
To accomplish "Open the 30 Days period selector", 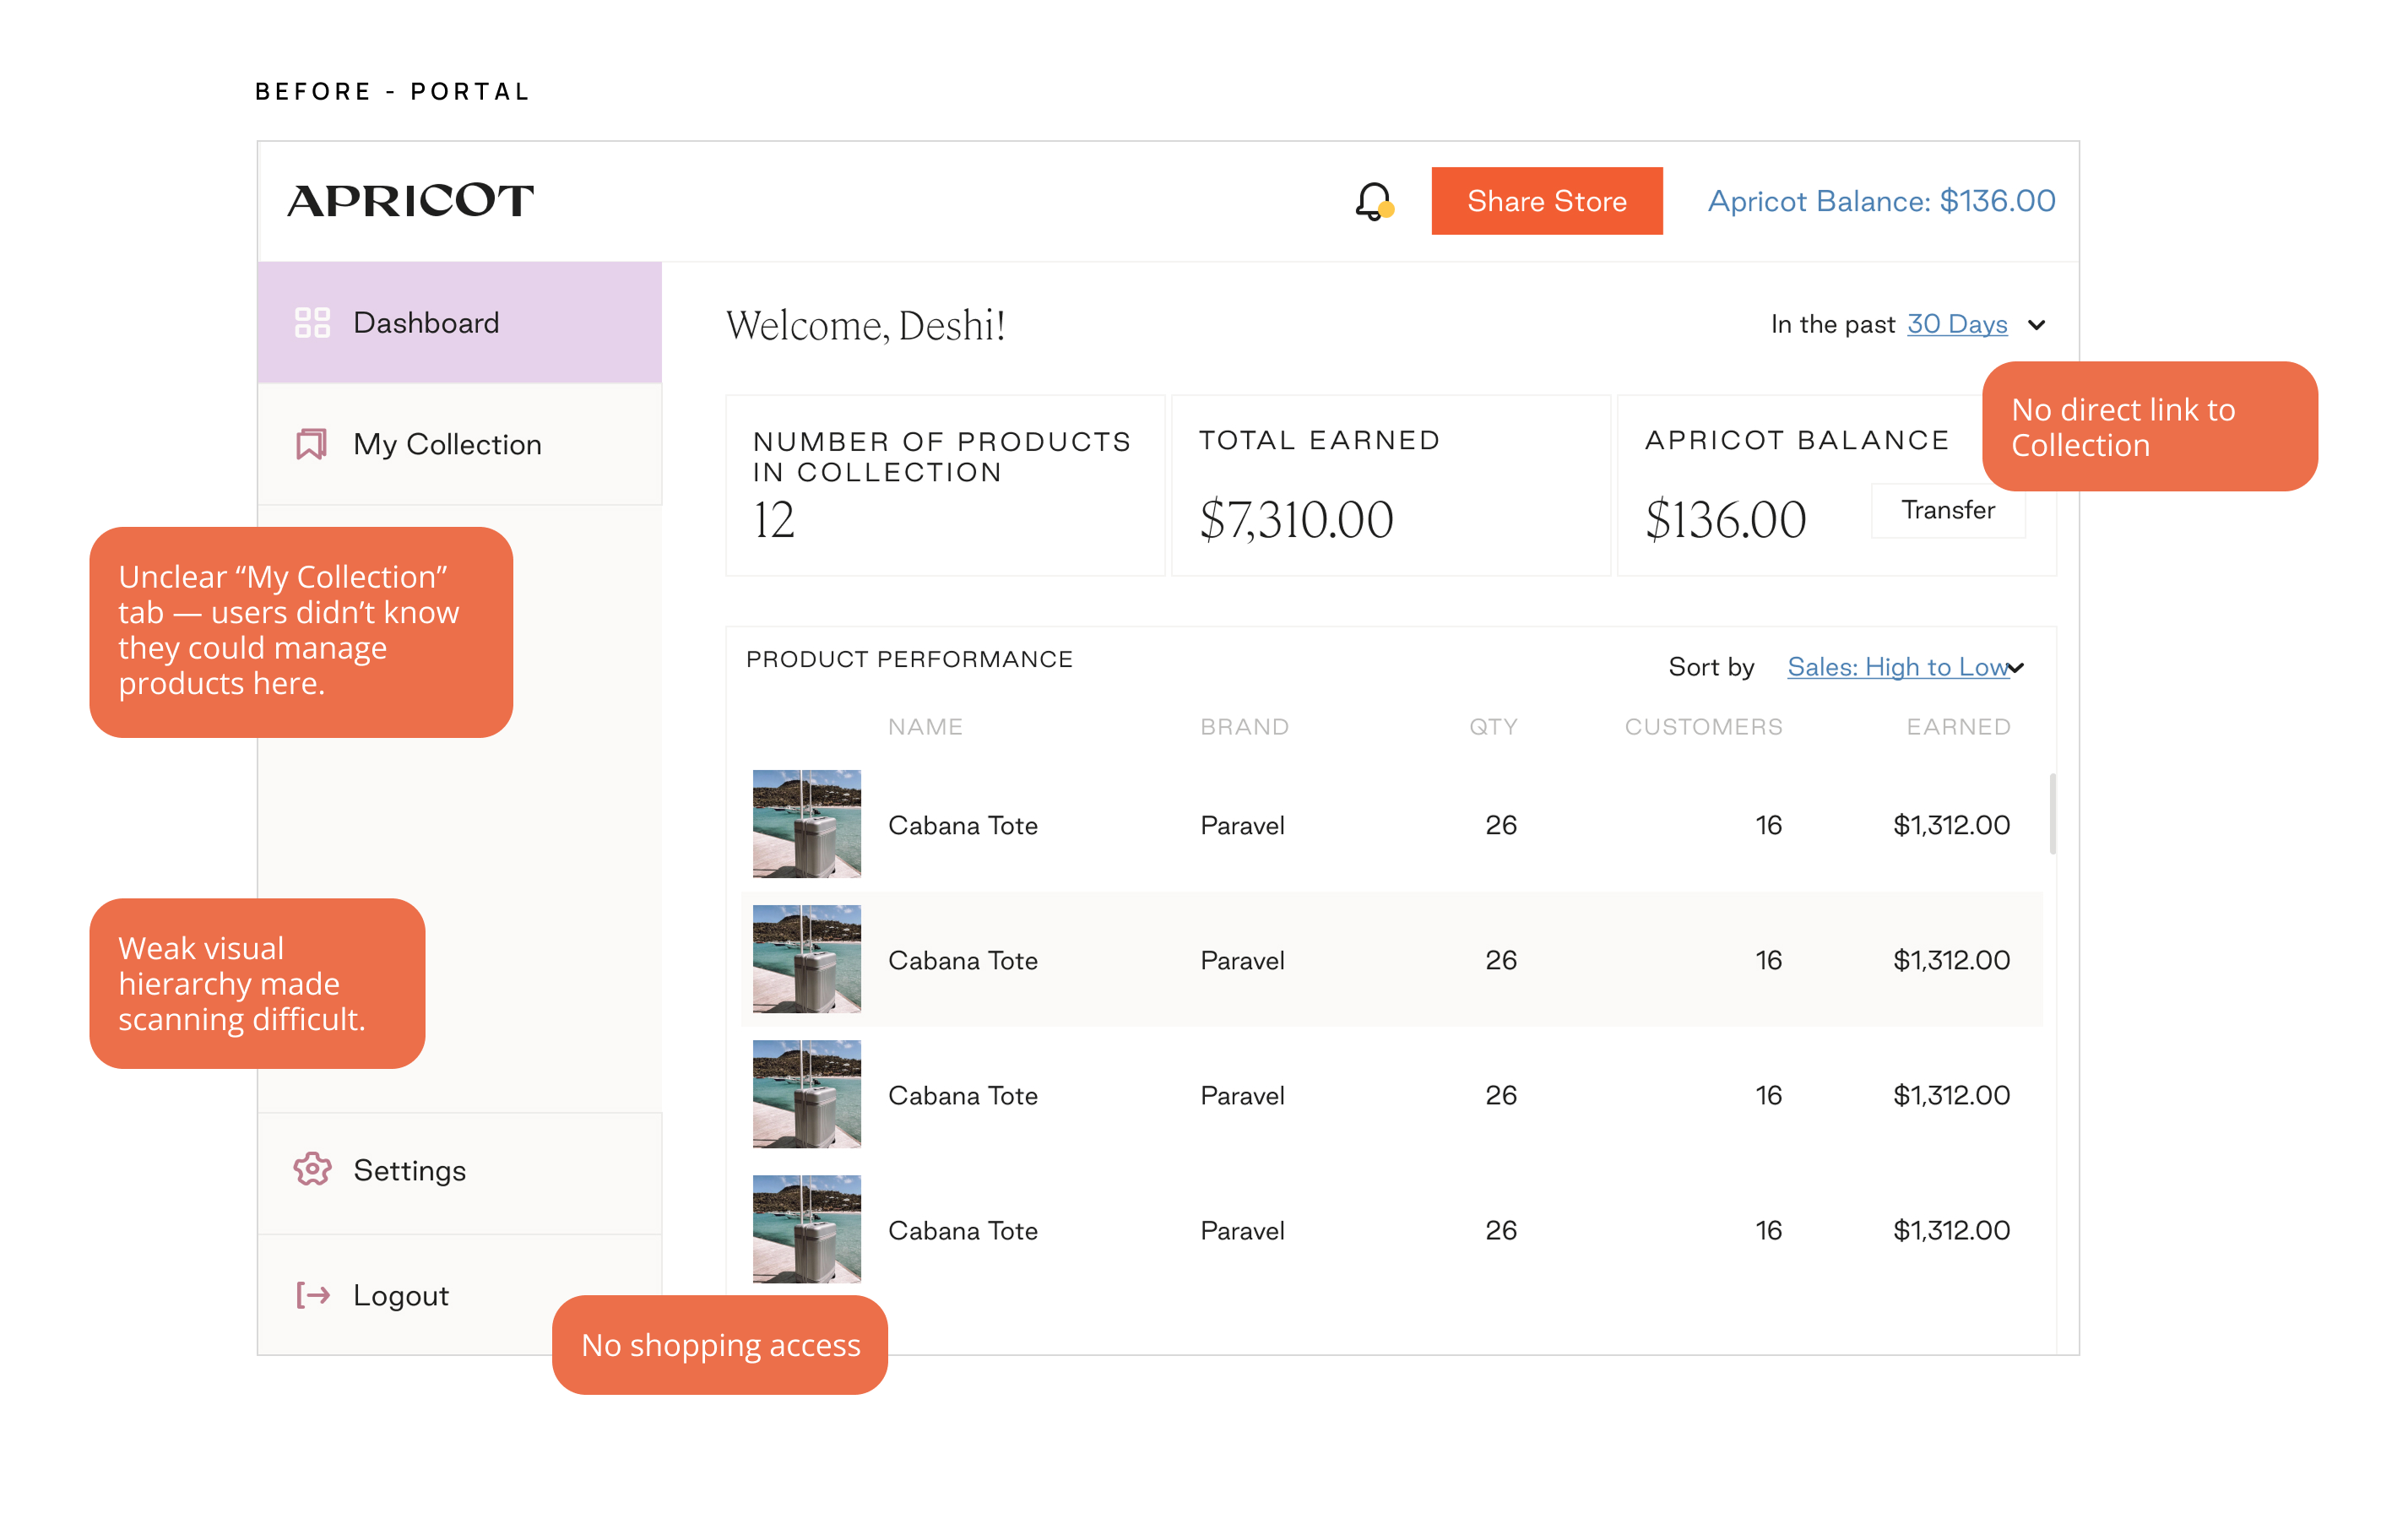I will [x=1956, y=324].
